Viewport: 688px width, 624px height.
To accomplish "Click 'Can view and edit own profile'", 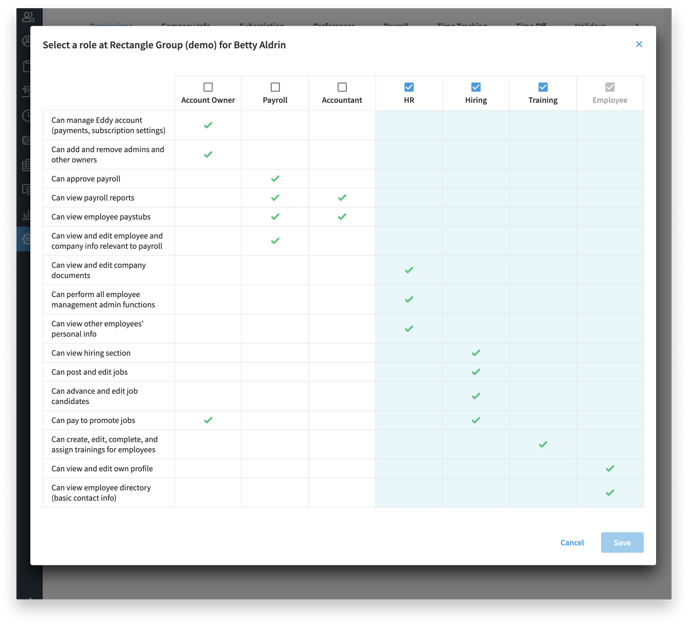I will [102, 468].
